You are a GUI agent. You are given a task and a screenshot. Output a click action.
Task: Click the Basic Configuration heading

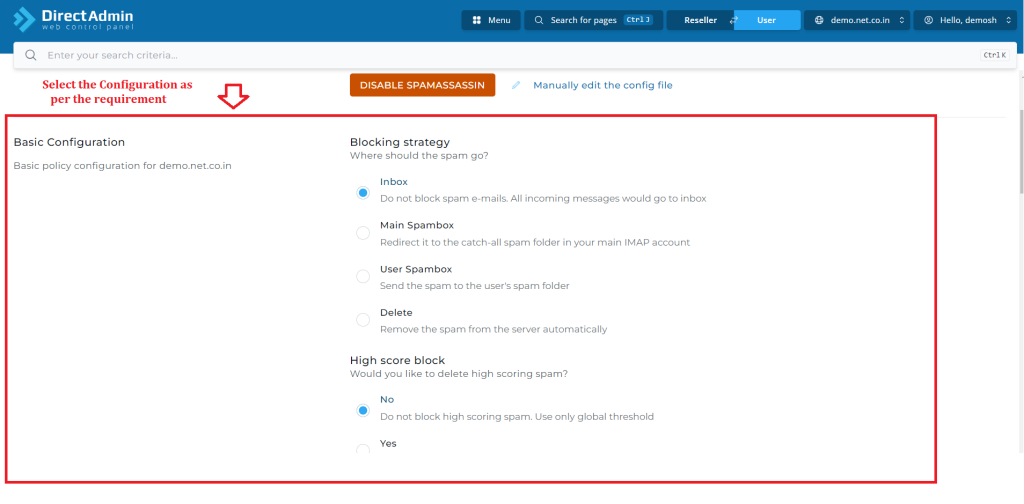pyautogui.click(x=69, y=142)
